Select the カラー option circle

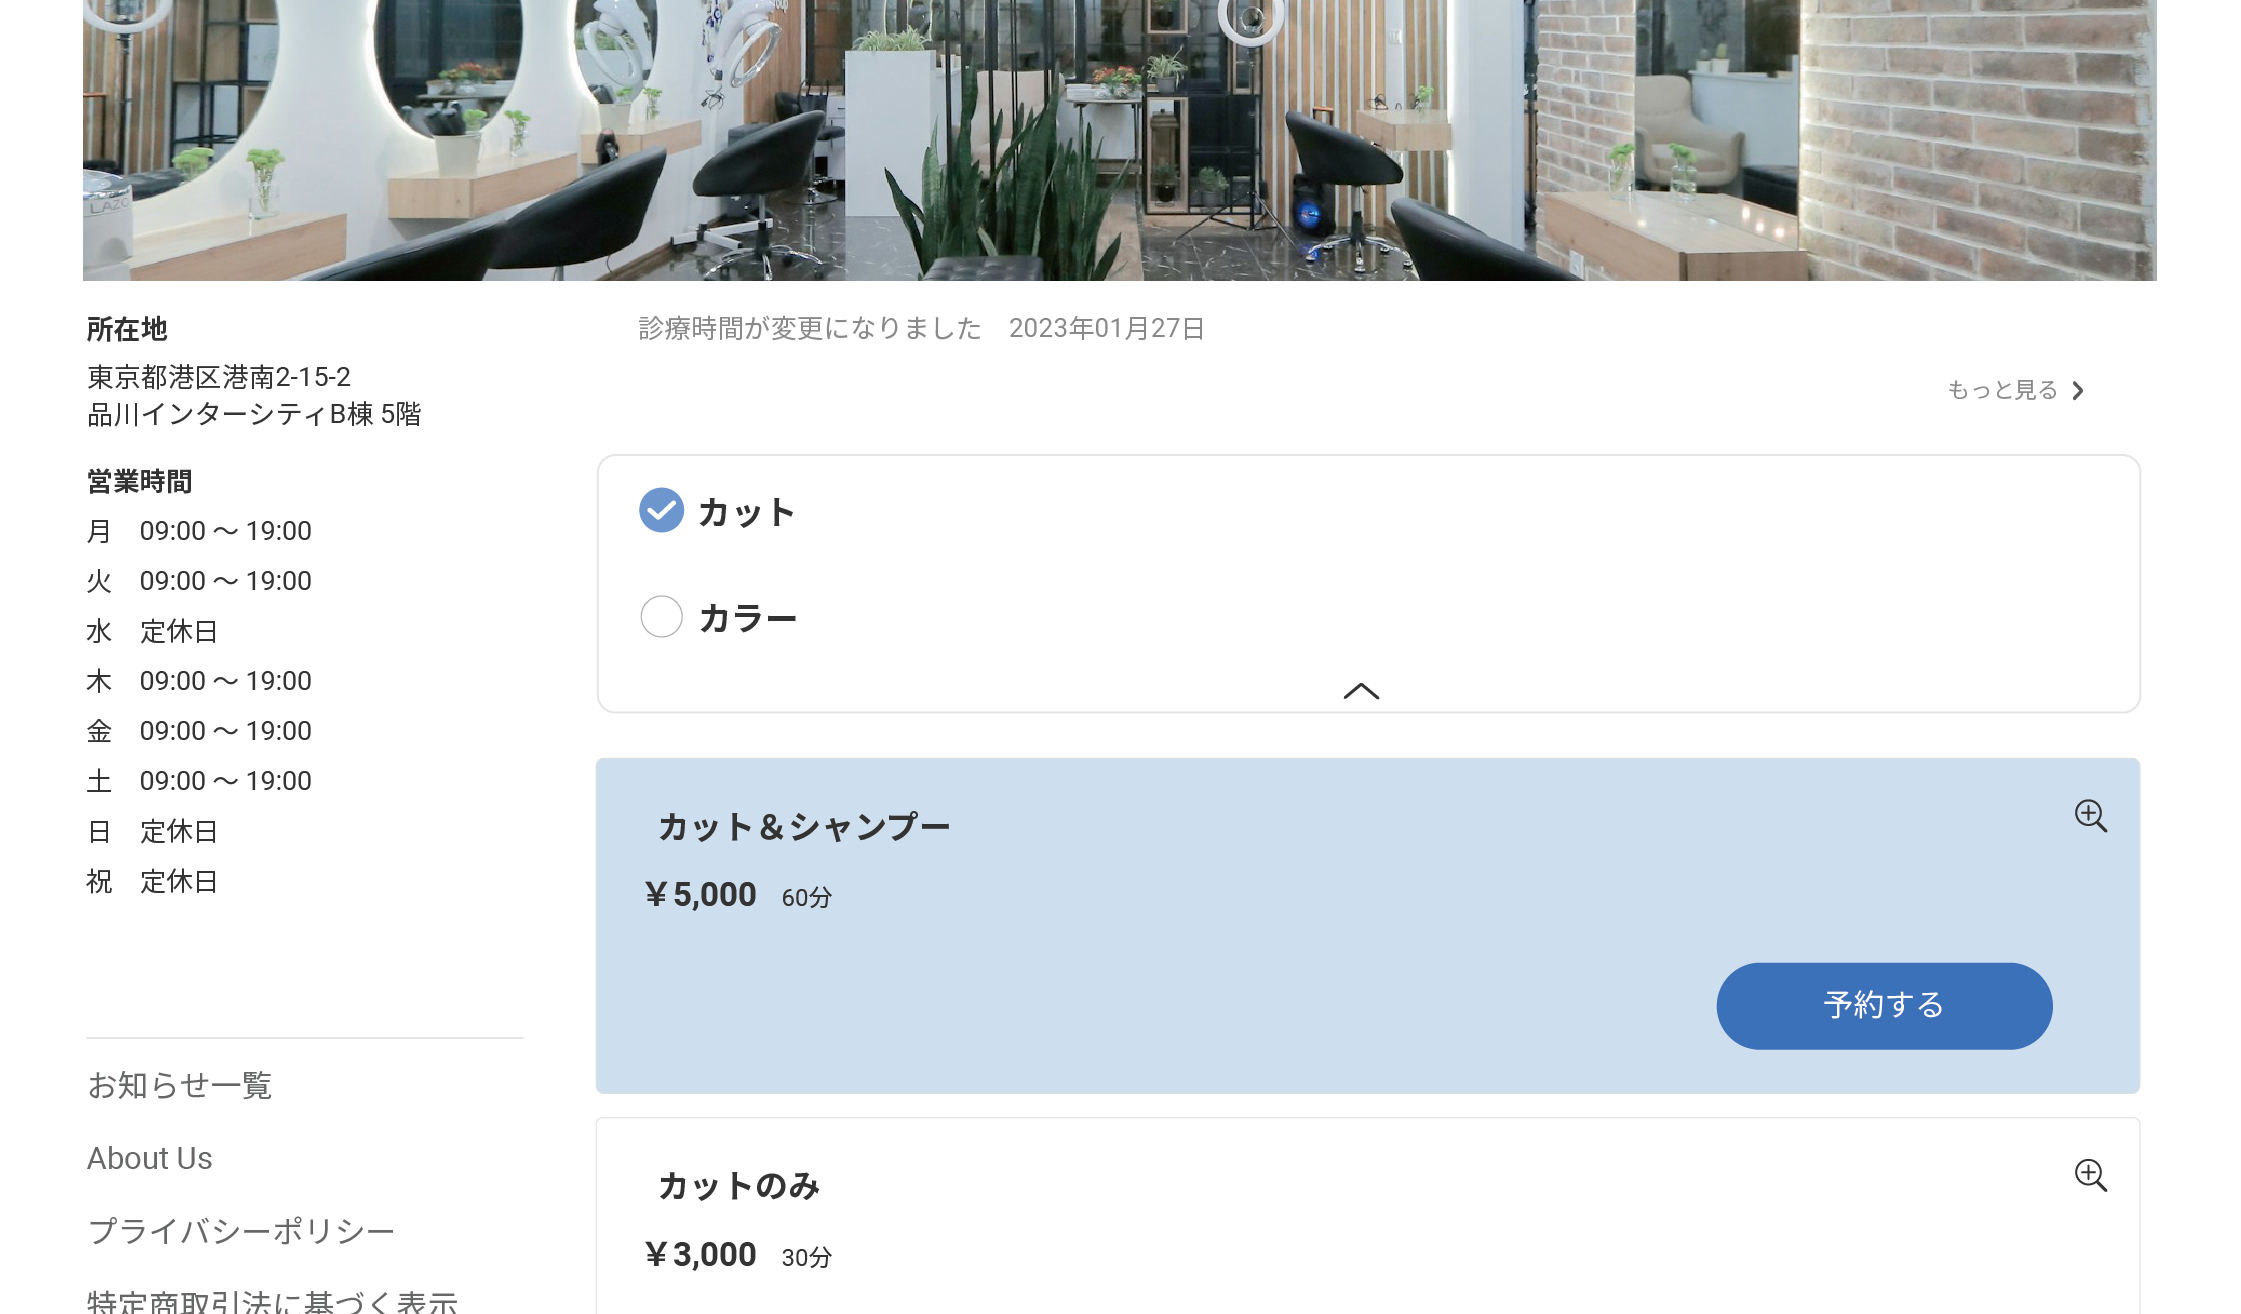tap(661, 617)
